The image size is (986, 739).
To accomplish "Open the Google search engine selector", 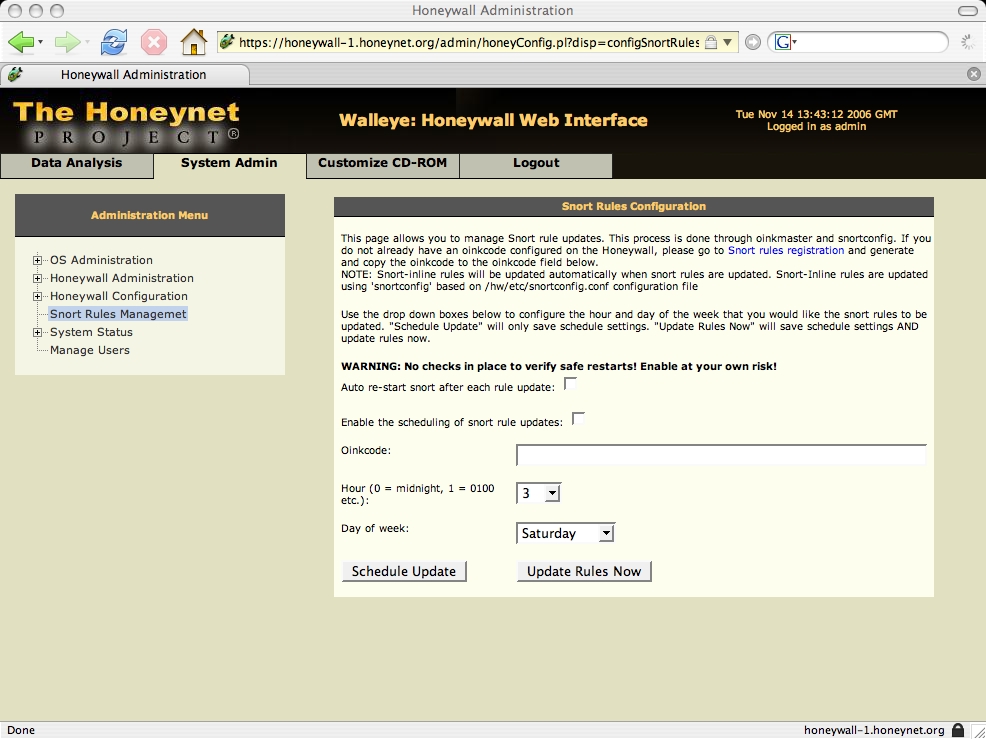I will pyautogui.click(x=785, y=42).
